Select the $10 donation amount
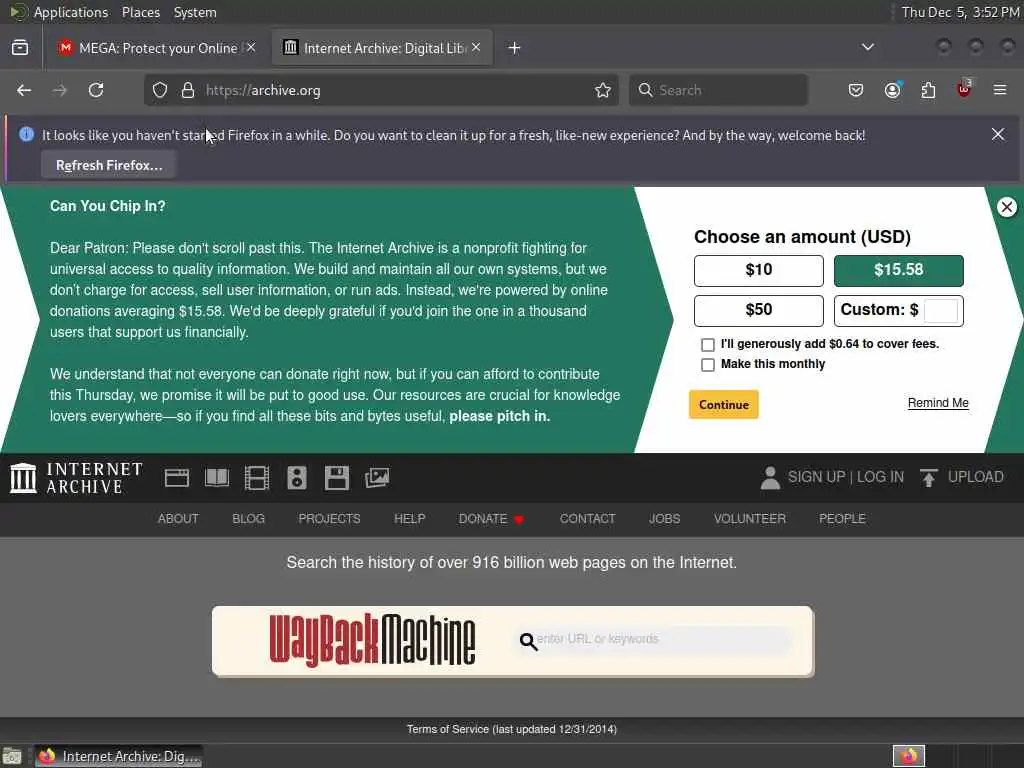The width and height of the screenshot is (1024, 768). click(758, 270)
